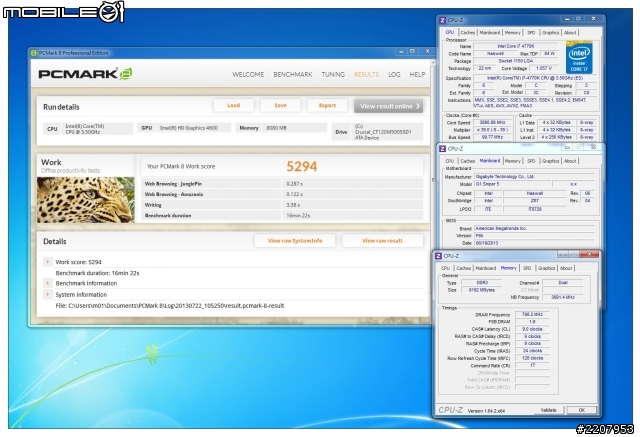Screen dimensions: 640x437
Task: Switch to BENCHMARK section in PCMark 8
Action: pyautogui.click(x=293, y=74)
